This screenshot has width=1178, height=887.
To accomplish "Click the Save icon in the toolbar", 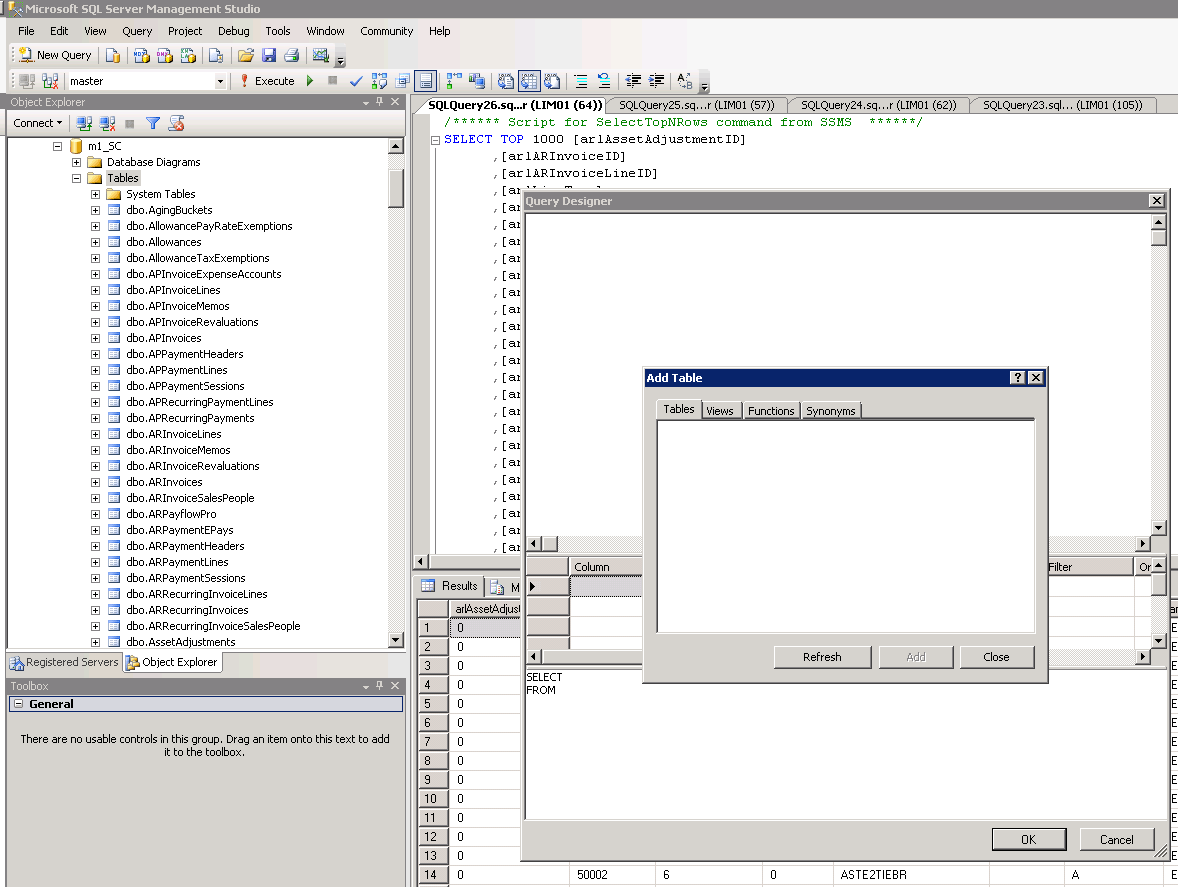I will click(268, 55).
